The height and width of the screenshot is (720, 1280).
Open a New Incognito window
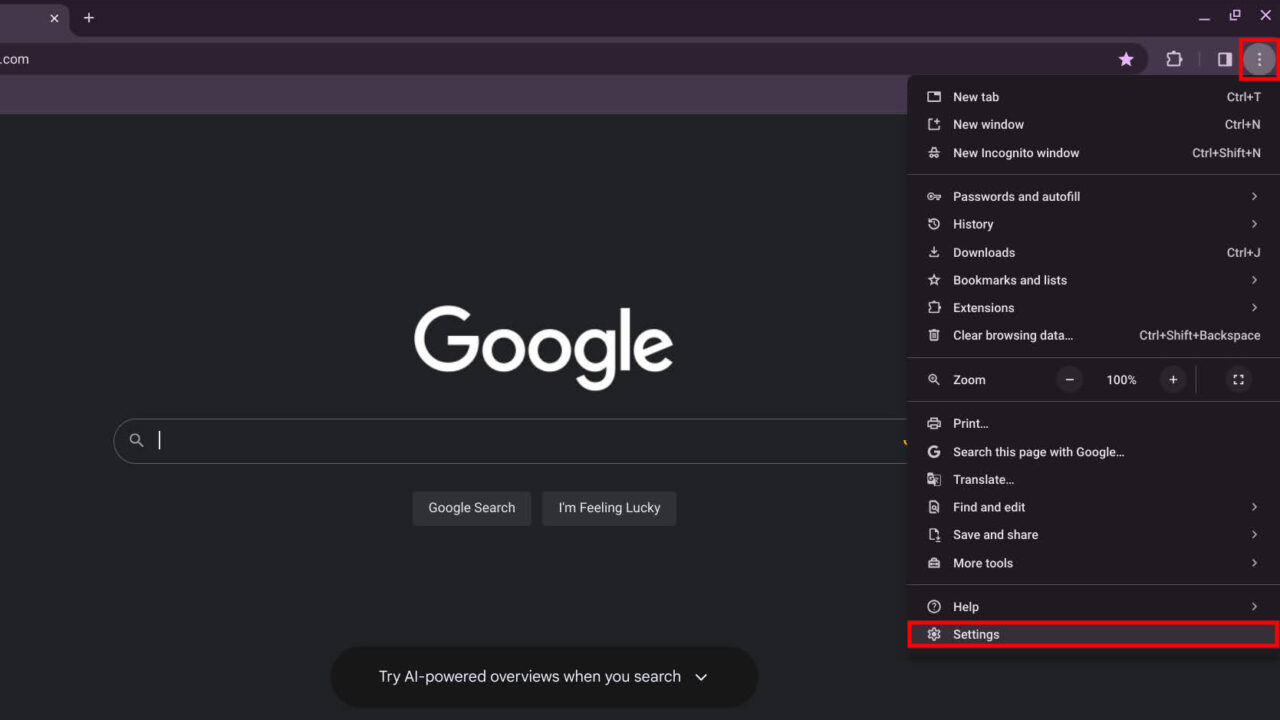[x=1016, y=152]
